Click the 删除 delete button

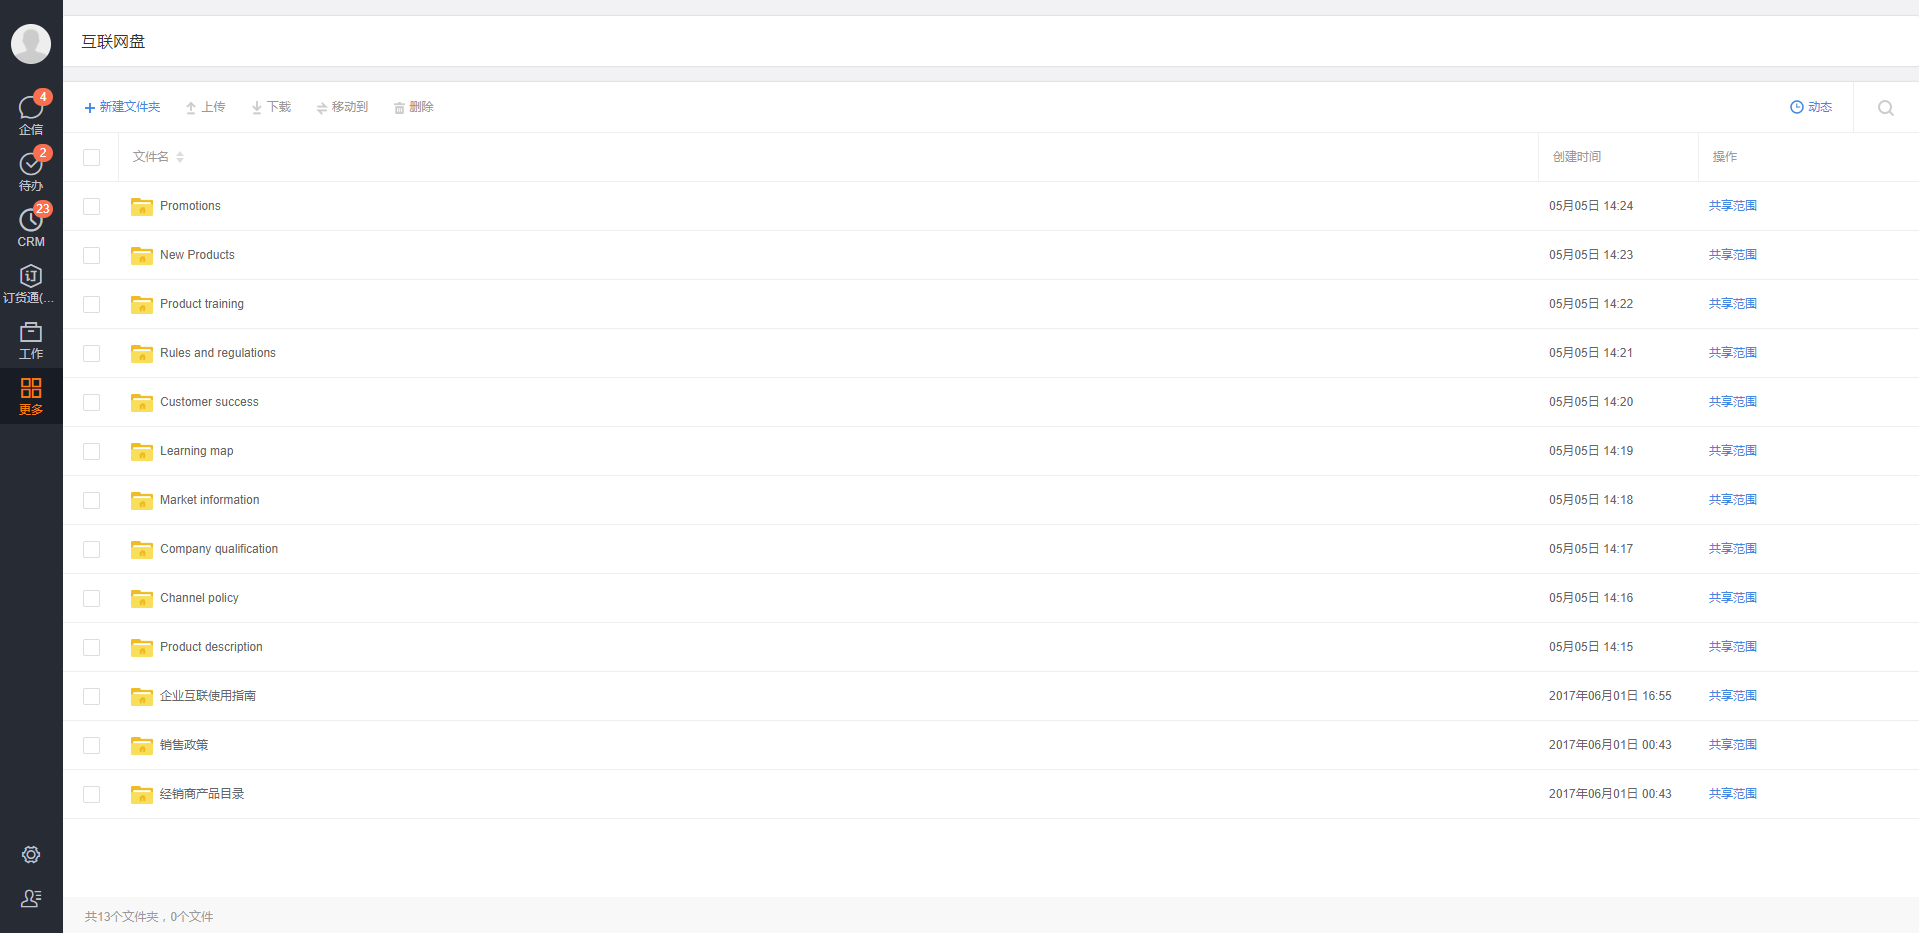coord(413,107)
